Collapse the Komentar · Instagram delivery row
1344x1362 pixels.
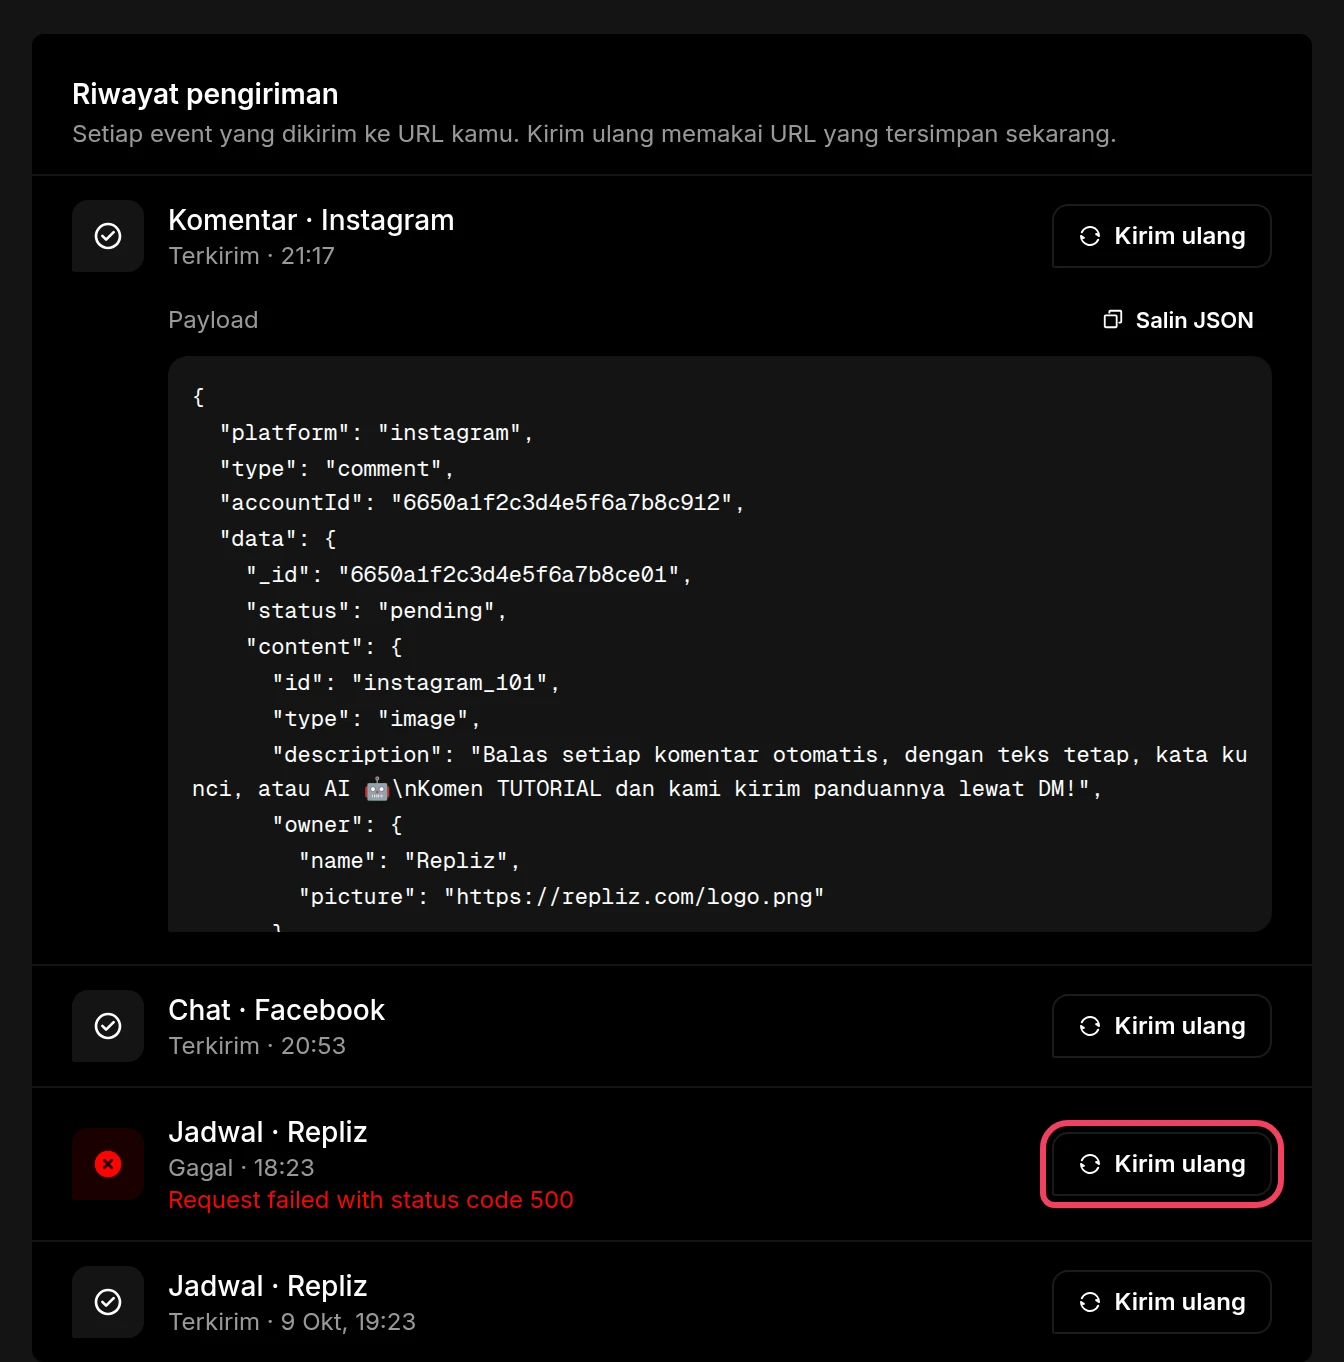(311, 220)
